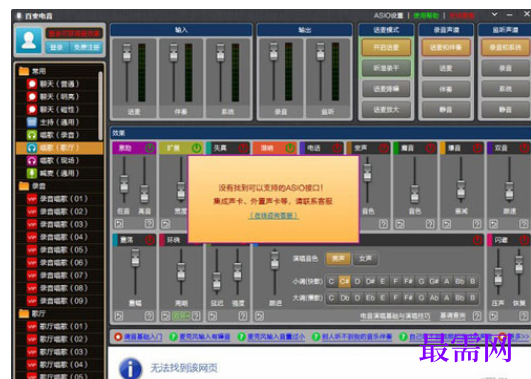Select the Ab key in the major row
The height and width of the screenshot is (379, 531).
point(434,298)
